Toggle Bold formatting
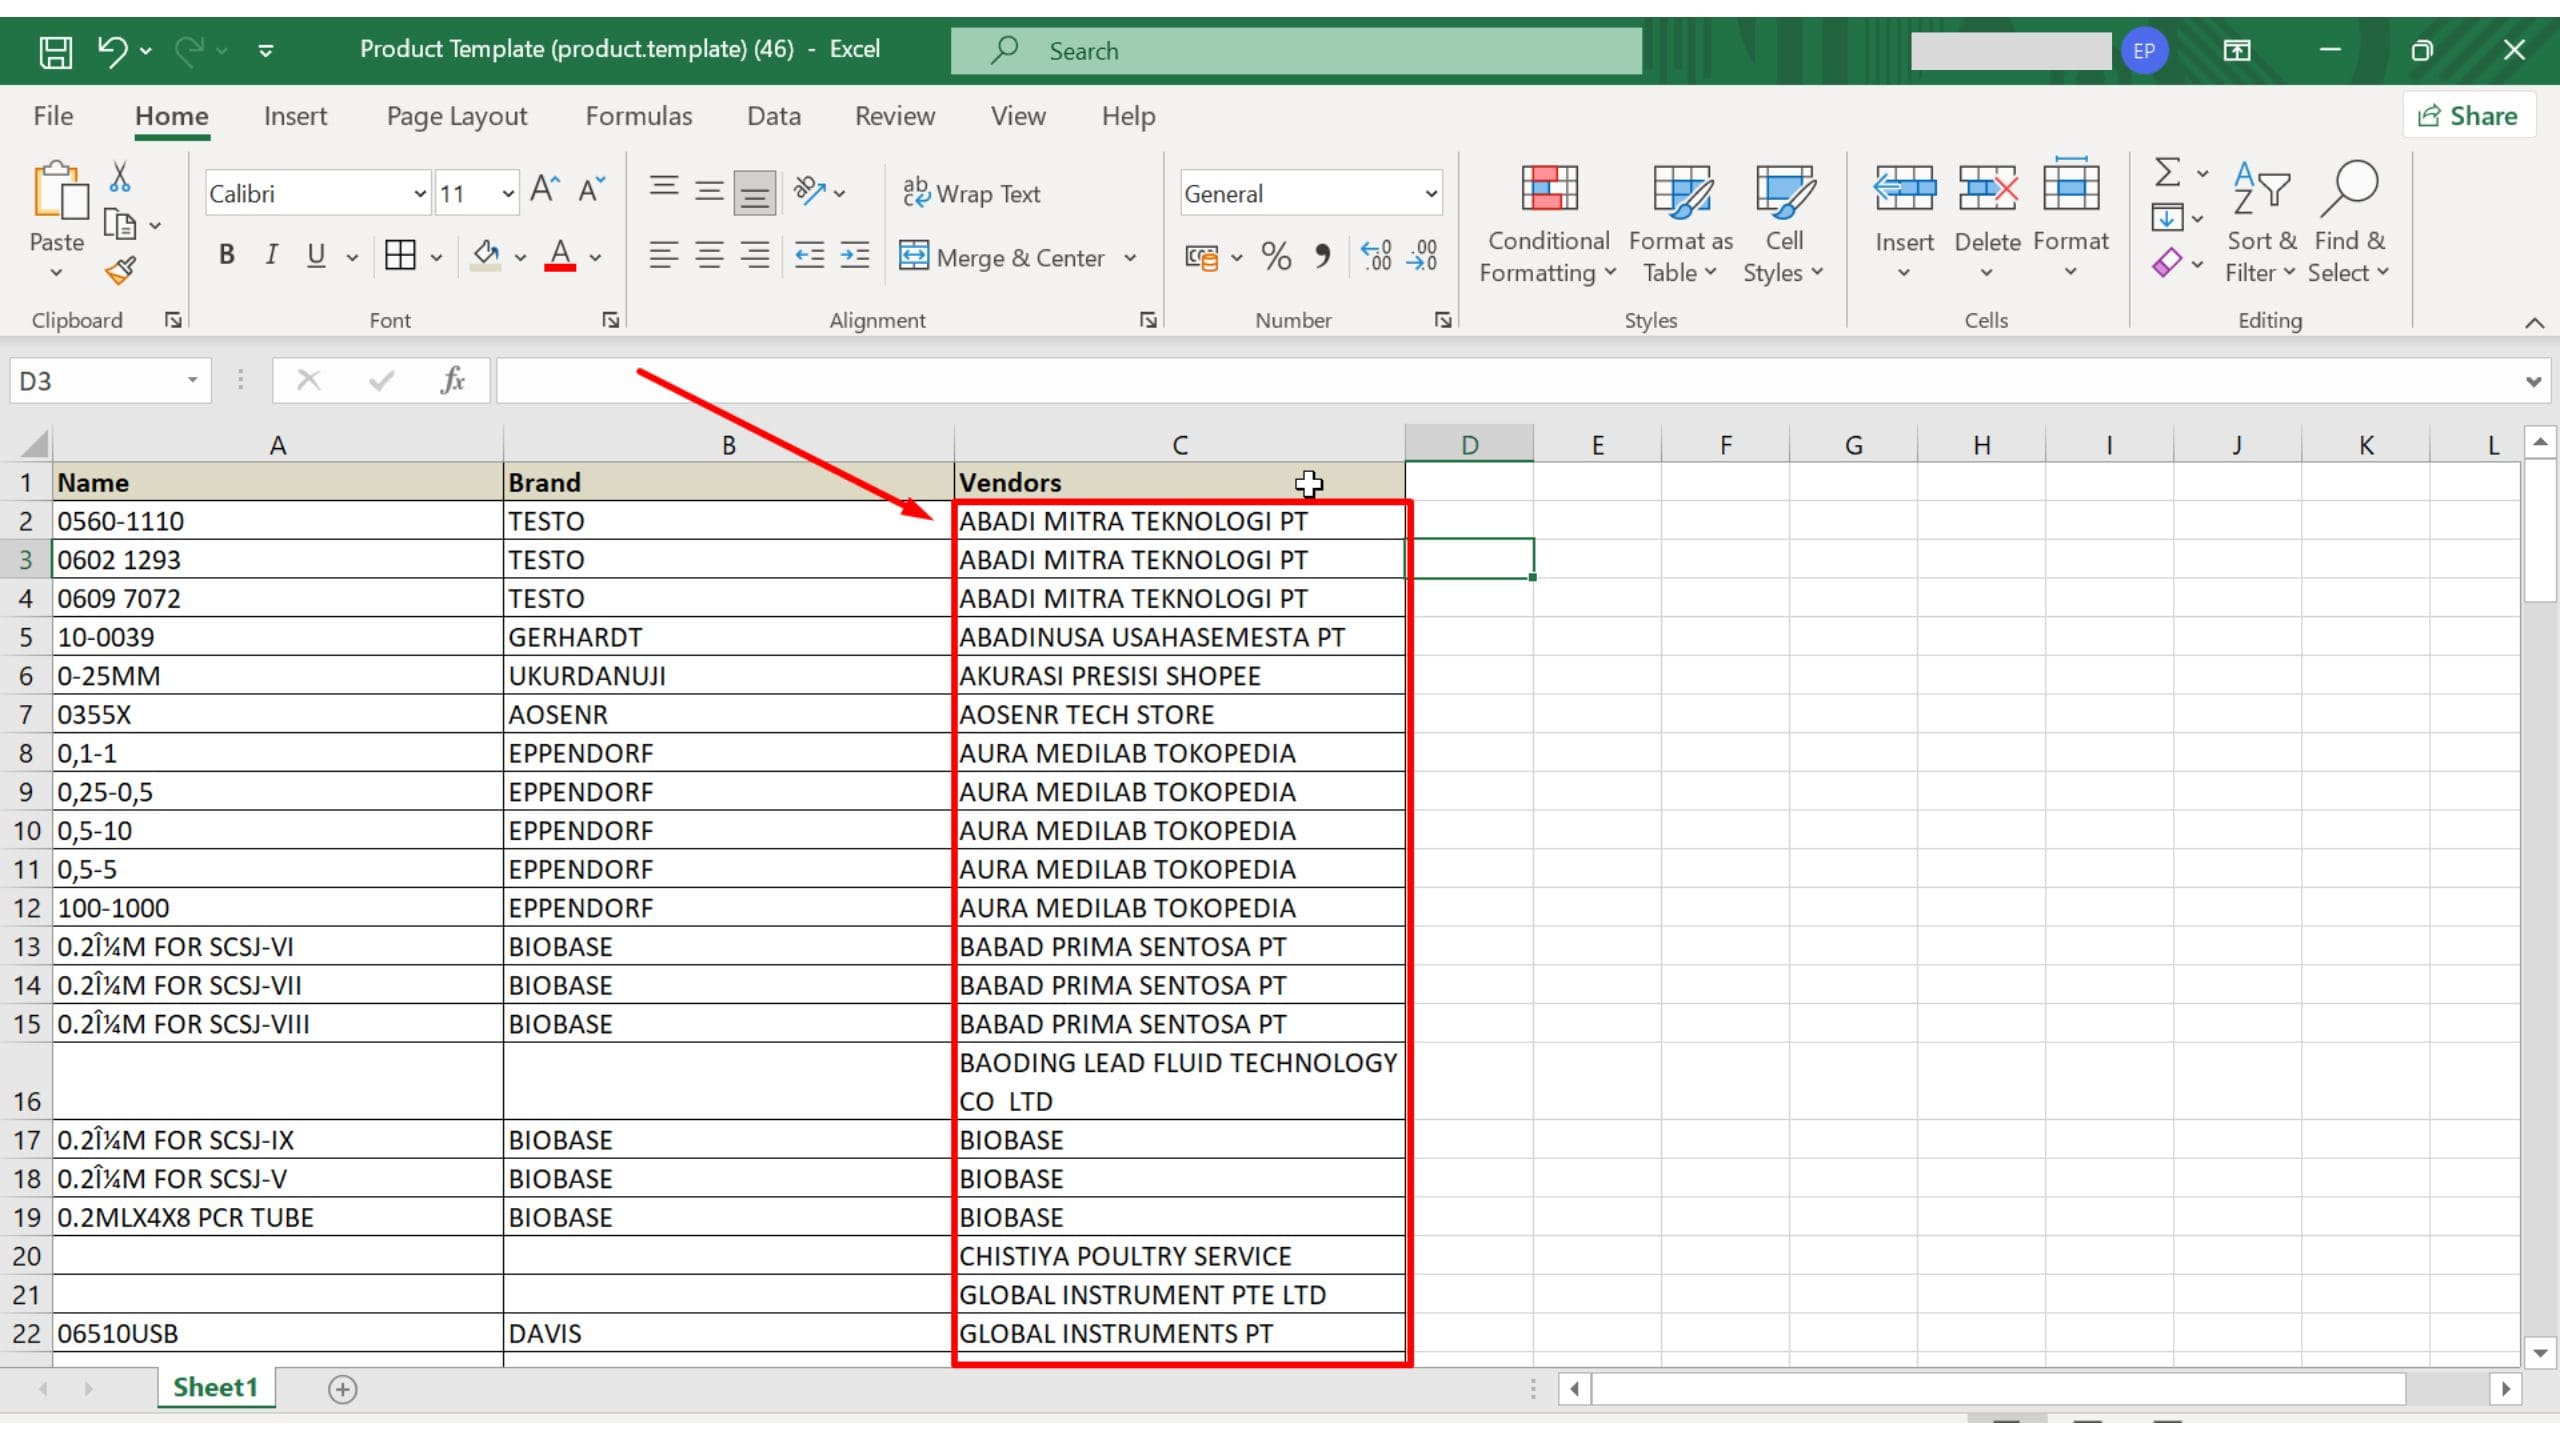Screen dimensions: 2560x1440 pyautogui.click(x=227, y=256)
